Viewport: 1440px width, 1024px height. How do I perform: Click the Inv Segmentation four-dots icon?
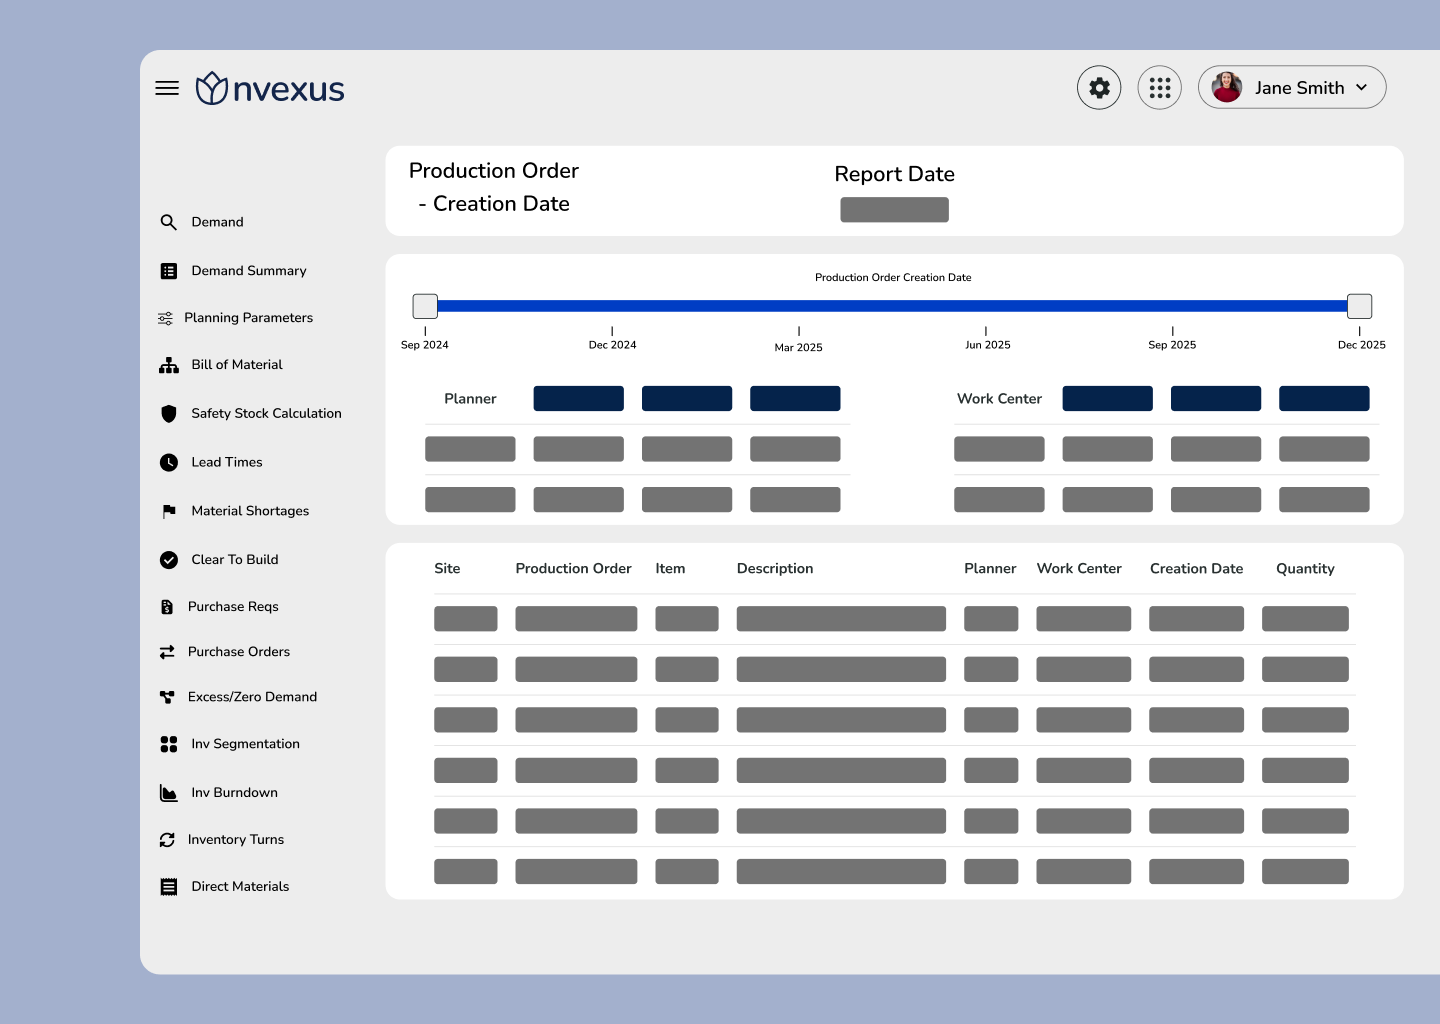tap(169, 744)
